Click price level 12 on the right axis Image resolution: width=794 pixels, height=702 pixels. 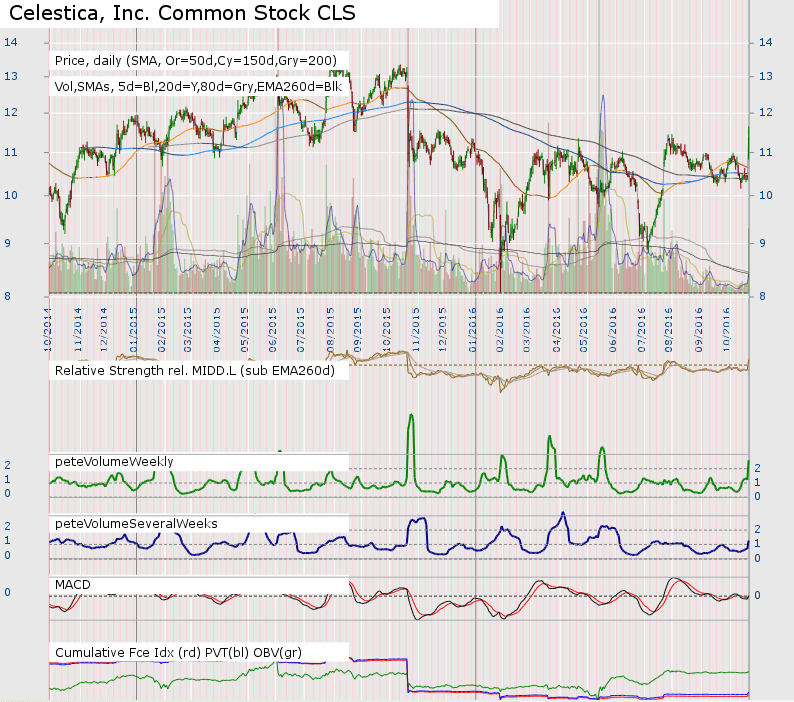tap(765, 112)
